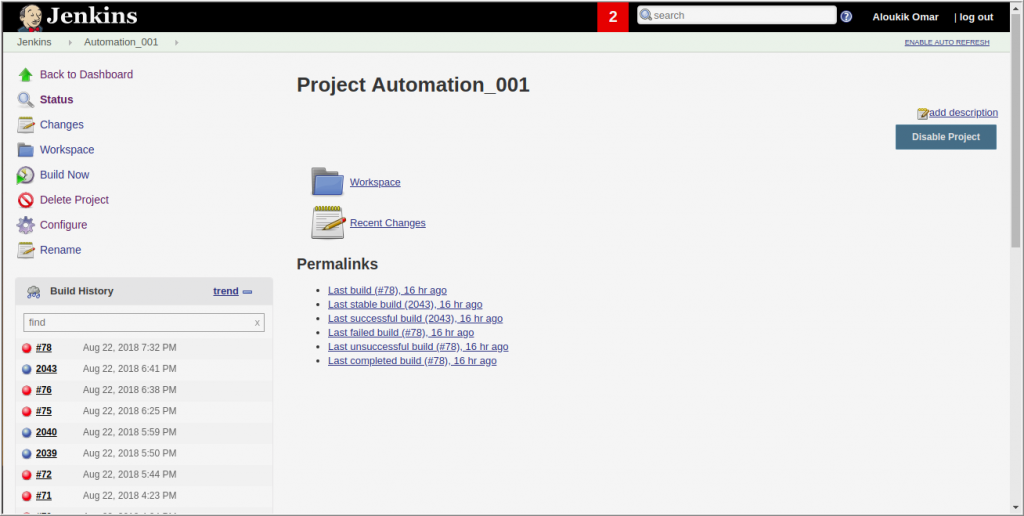Click the blue status ball for build 2043
The width and height of the screenshot is (1024, 516).
point(27,369)
